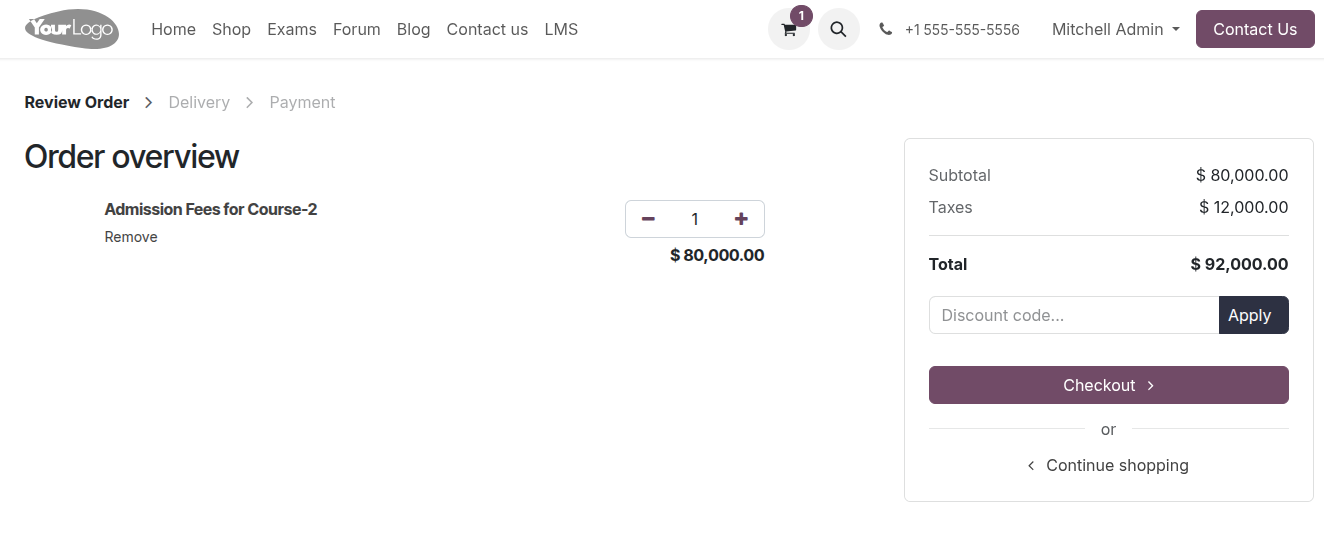Click the search magnifier icon

coord(839,29)
